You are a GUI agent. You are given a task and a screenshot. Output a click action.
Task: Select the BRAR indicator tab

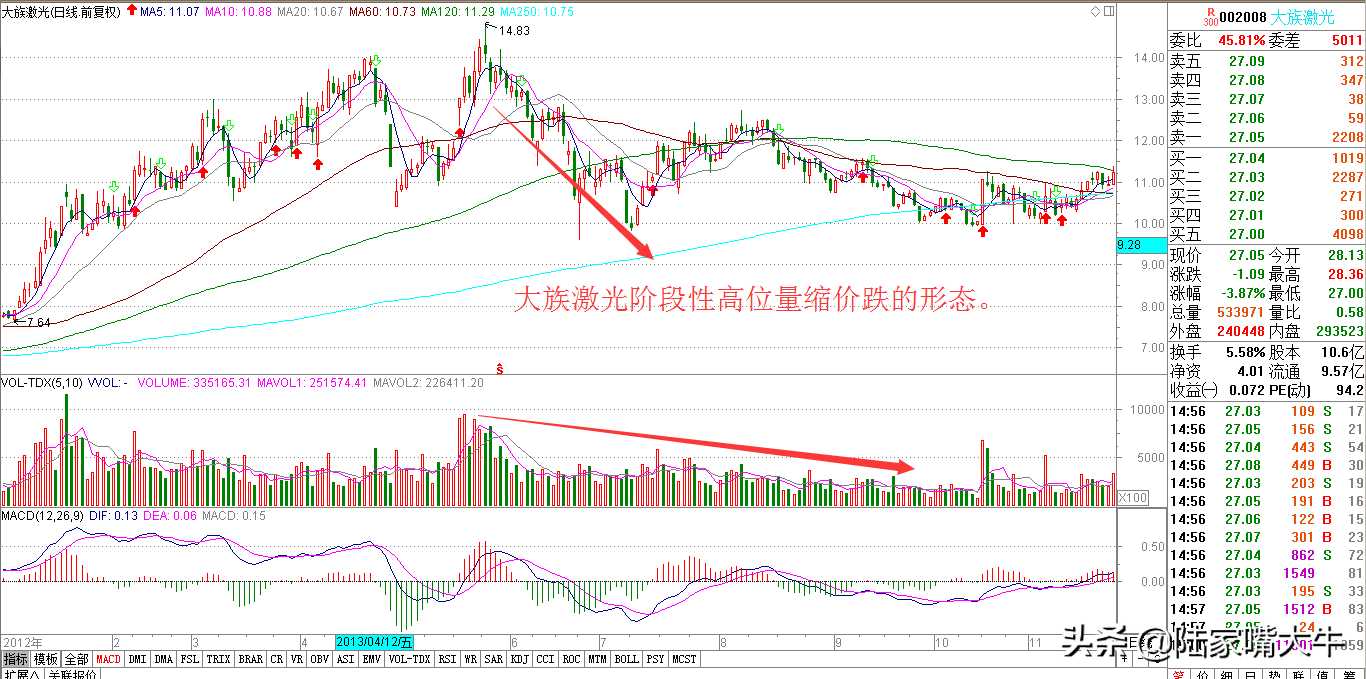click(x=251, y=659)
